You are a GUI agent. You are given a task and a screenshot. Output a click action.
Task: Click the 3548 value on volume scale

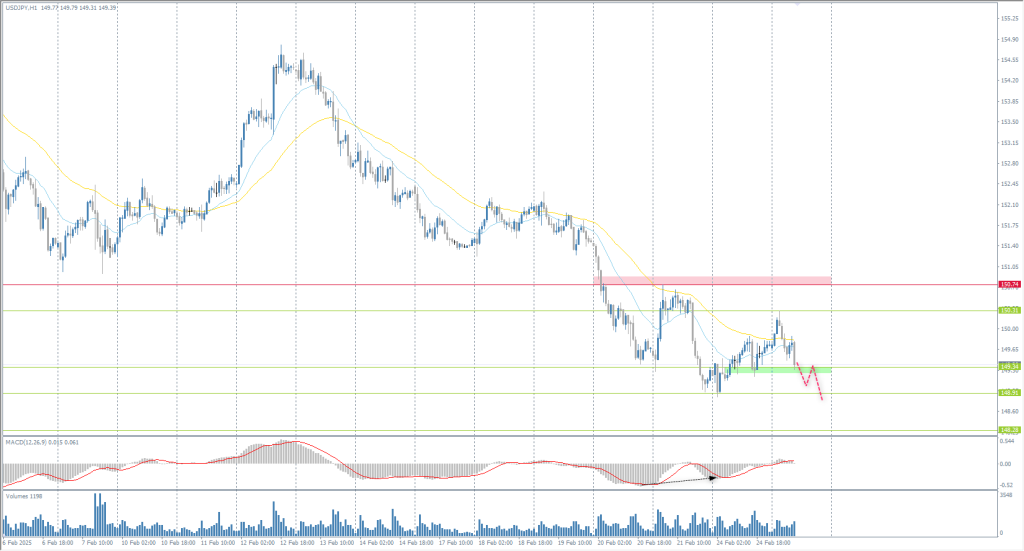(x=1007, y=494)
